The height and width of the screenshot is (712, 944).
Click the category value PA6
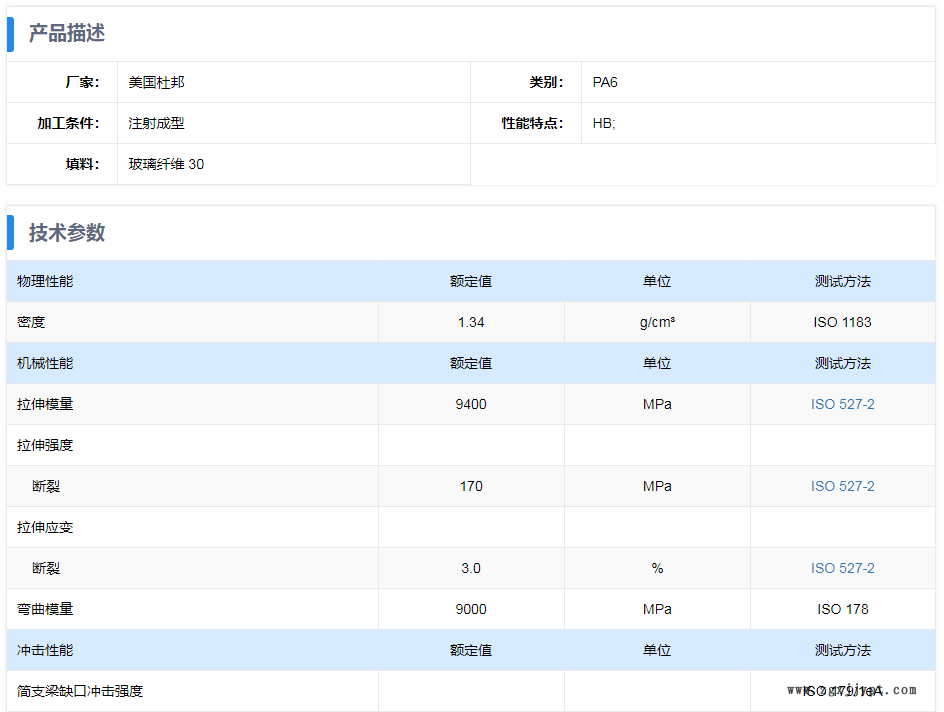[x=605, y=82]
